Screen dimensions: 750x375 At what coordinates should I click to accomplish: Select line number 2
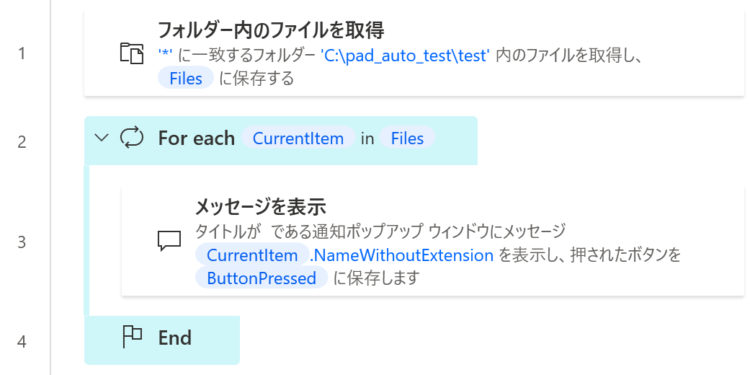point(22,142)
